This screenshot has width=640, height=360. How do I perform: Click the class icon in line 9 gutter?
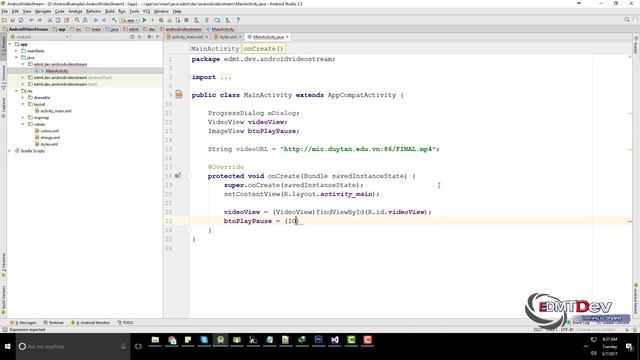(179, 95)
